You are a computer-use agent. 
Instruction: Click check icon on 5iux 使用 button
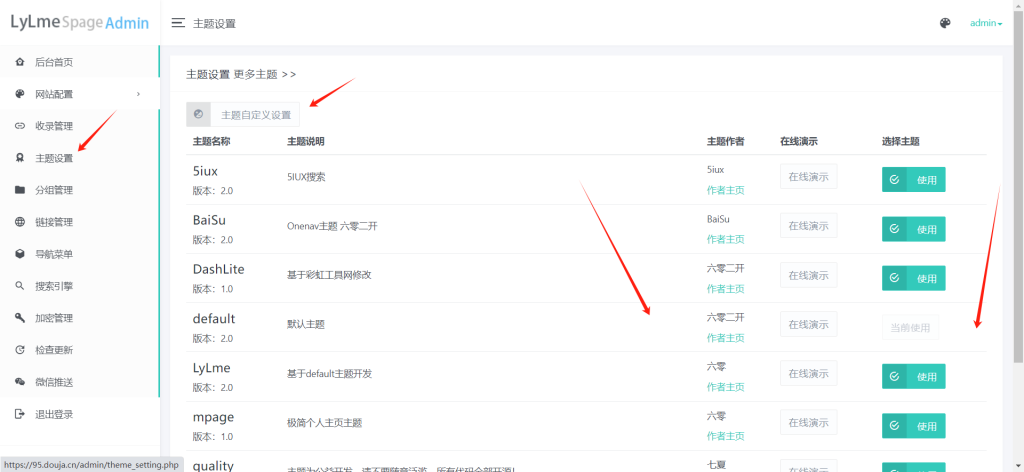click(895, 180)
